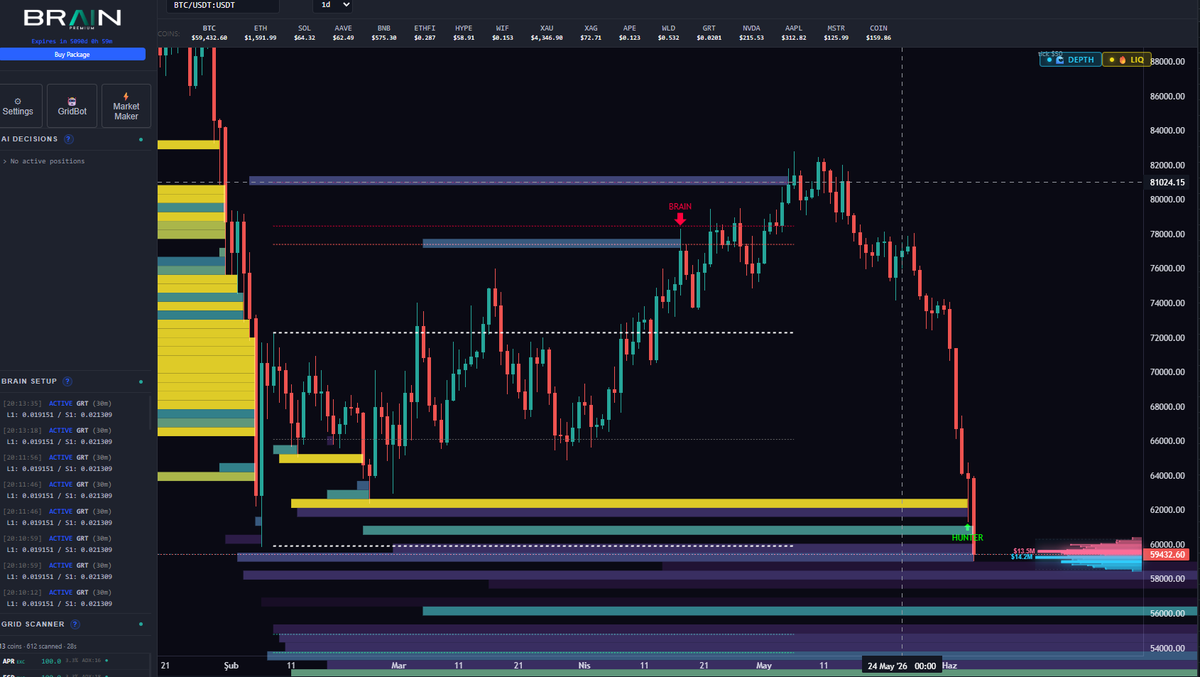Choose the AAPL ticker
This screenshot has width=1200, height=677.
tap(794, 33)
